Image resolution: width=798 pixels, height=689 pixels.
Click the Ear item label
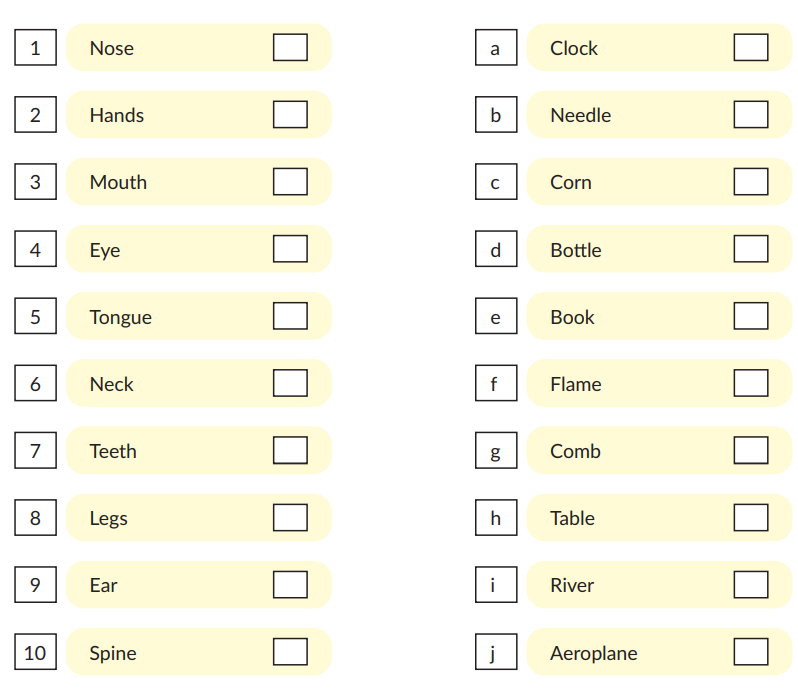click(x=103, y=585)
